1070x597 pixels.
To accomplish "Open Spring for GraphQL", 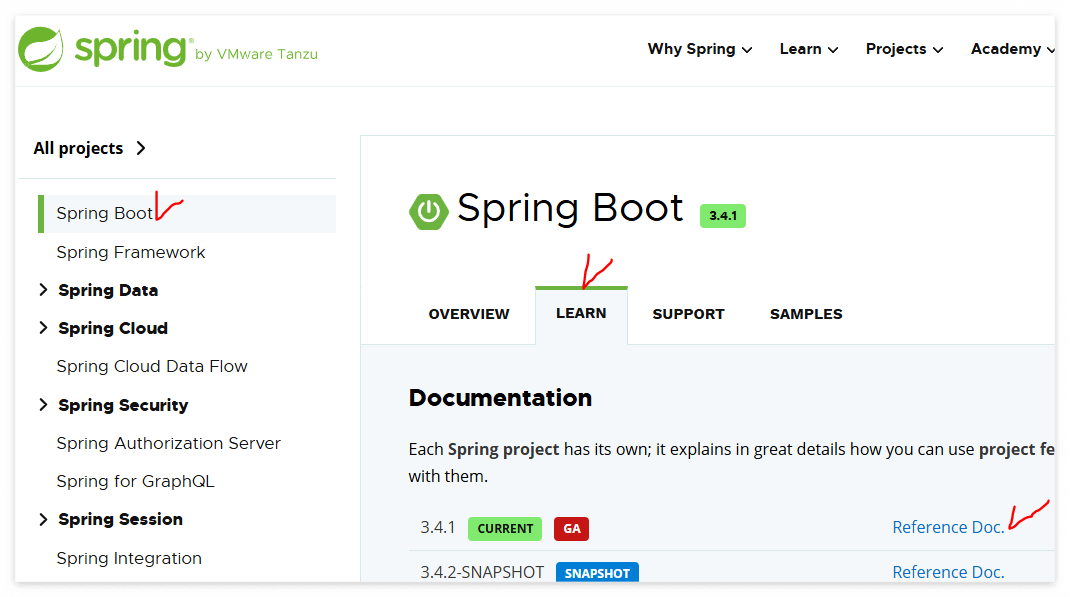I will [x=135, y=482].
